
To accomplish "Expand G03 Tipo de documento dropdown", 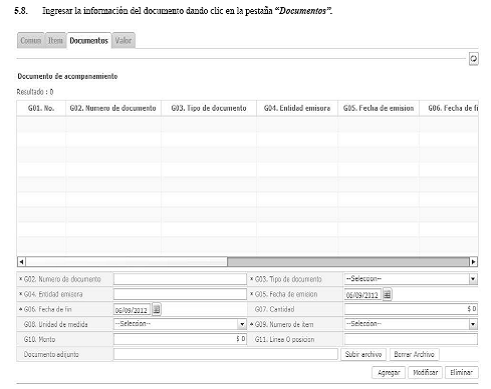I will [473, 279].
